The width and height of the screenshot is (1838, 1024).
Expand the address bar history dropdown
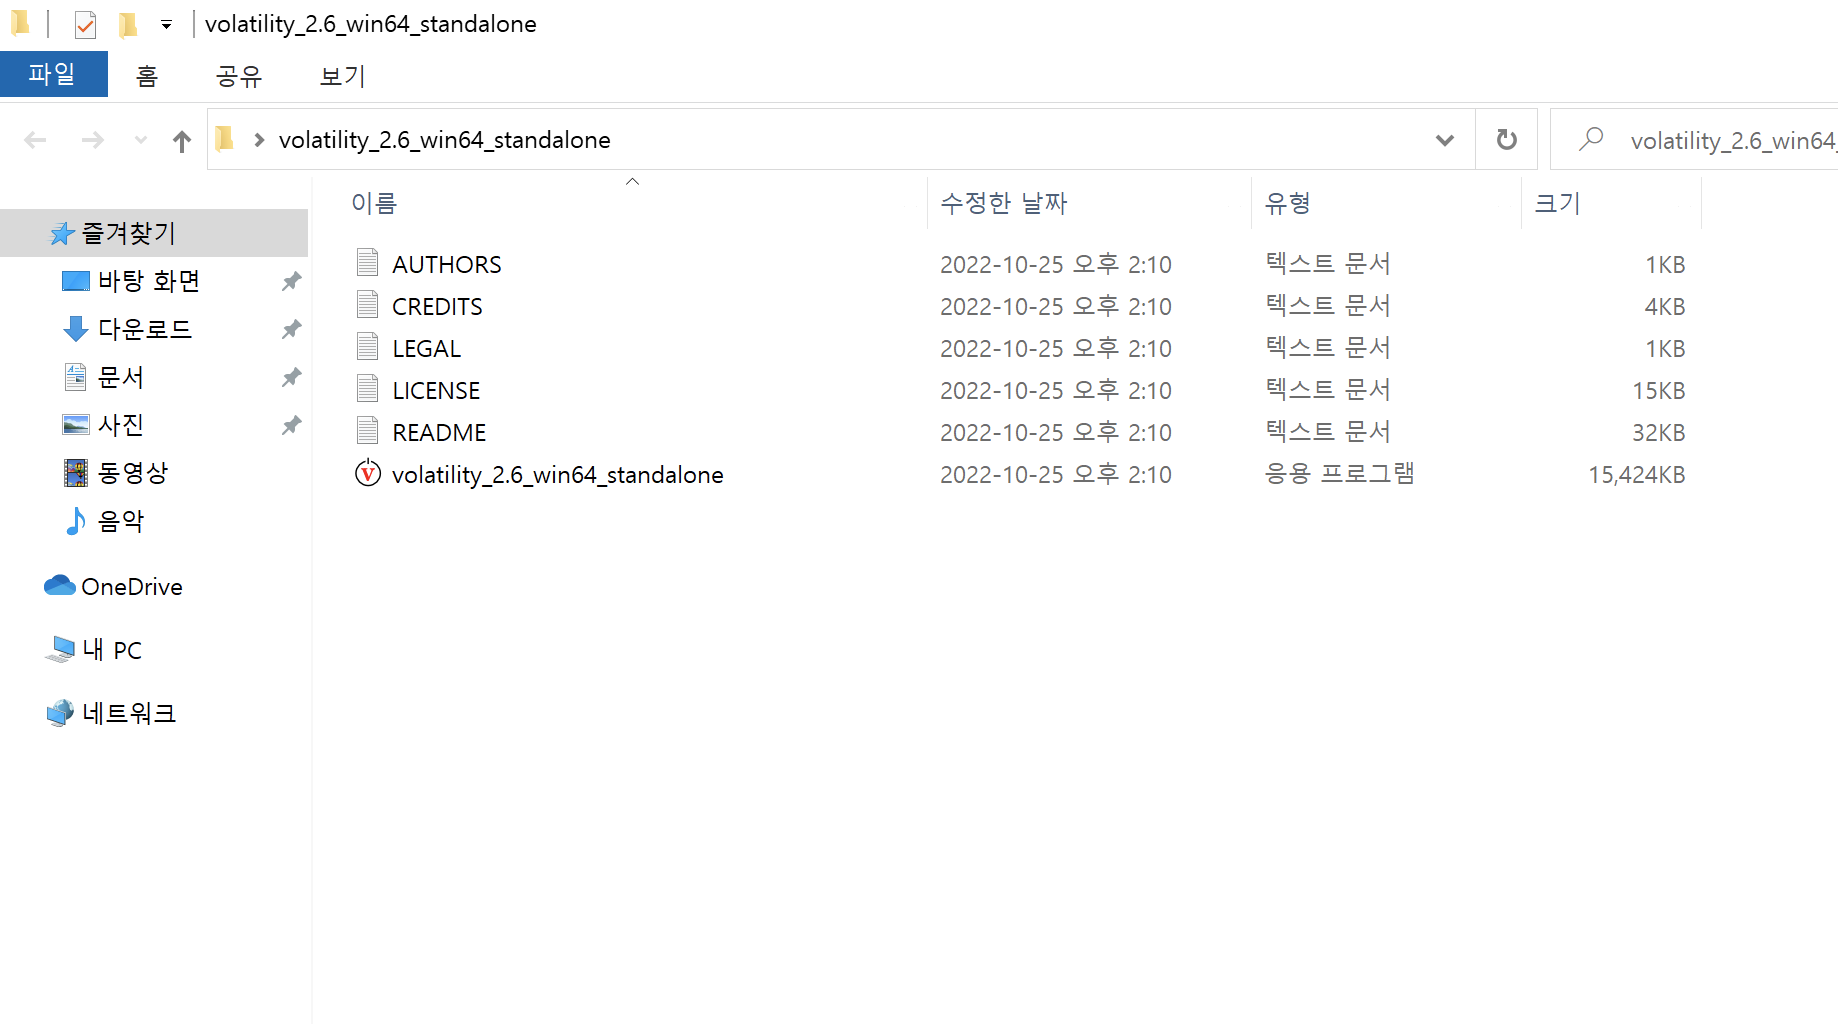tap(1445, 140)
